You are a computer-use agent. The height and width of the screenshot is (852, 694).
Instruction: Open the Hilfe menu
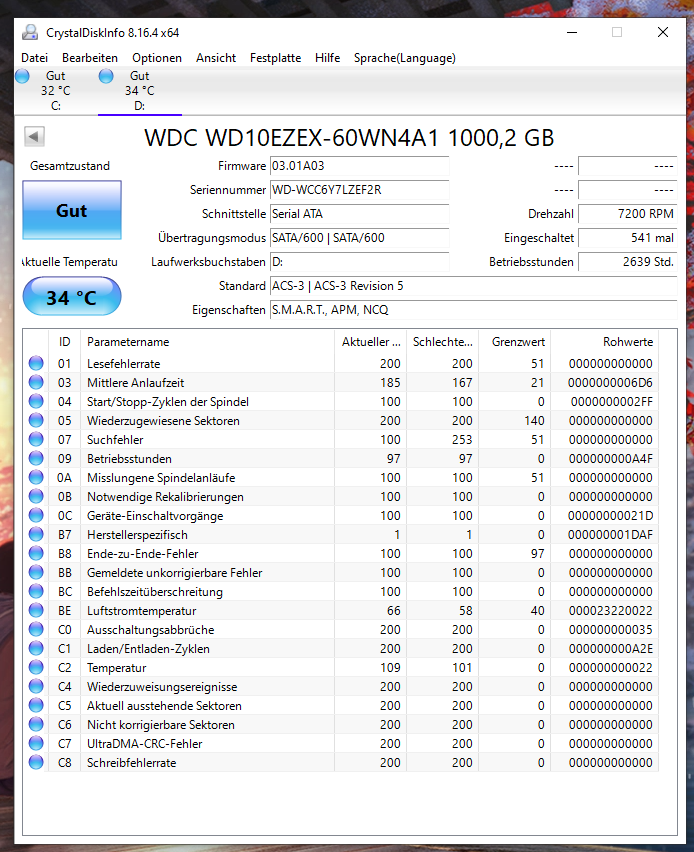(327, 58)
